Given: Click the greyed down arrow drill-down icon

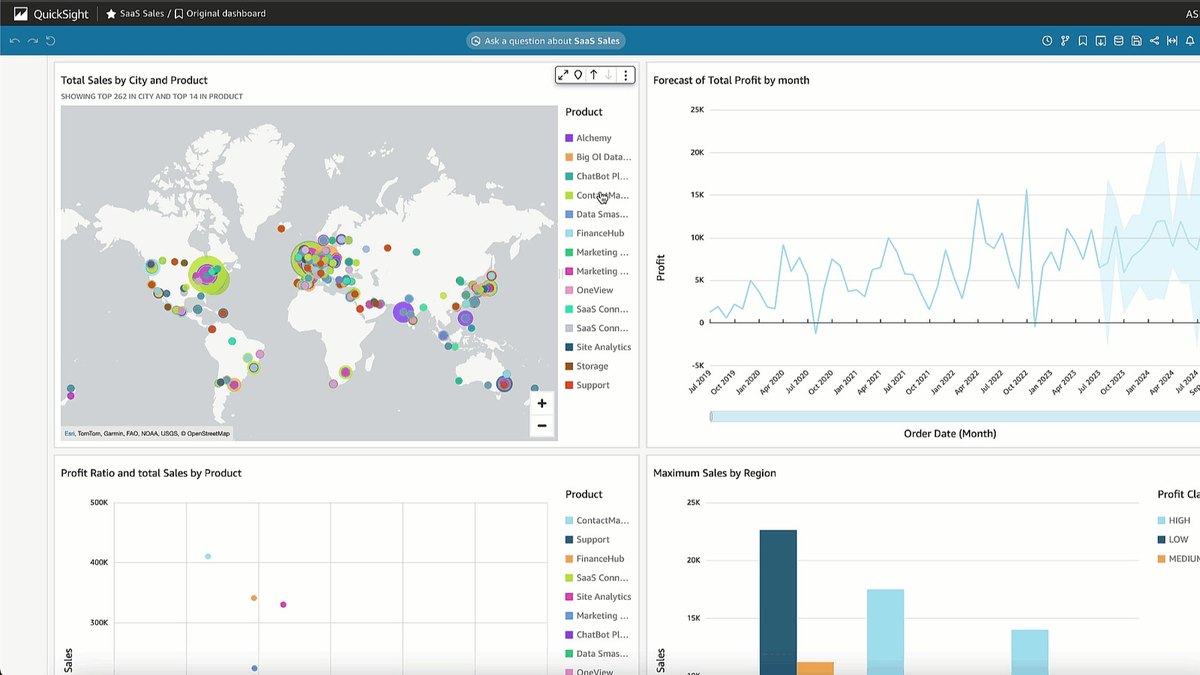Looking at the screenshot, I should tap(608, 75).
